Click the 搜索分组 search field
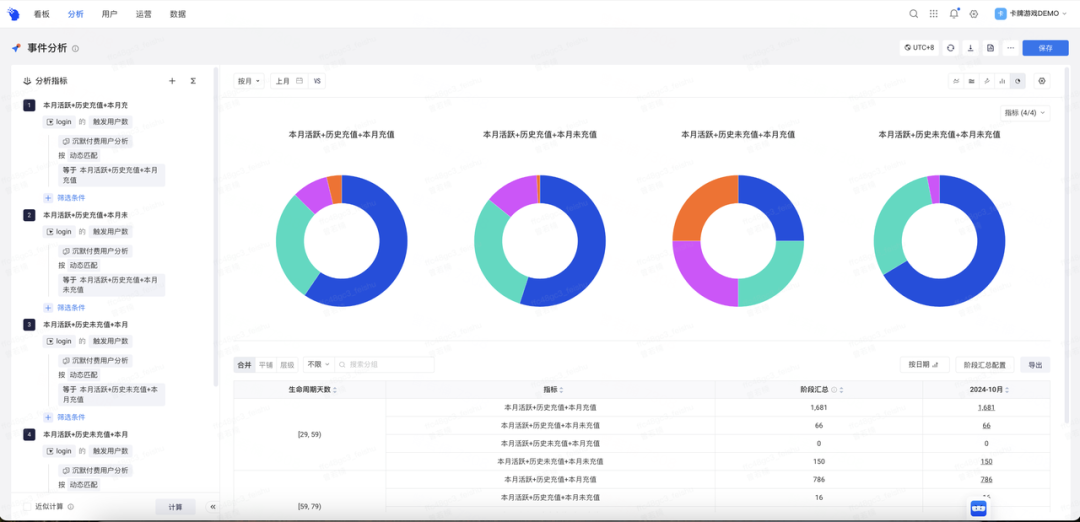This screenshot has height=522, width=1080. 386,364
